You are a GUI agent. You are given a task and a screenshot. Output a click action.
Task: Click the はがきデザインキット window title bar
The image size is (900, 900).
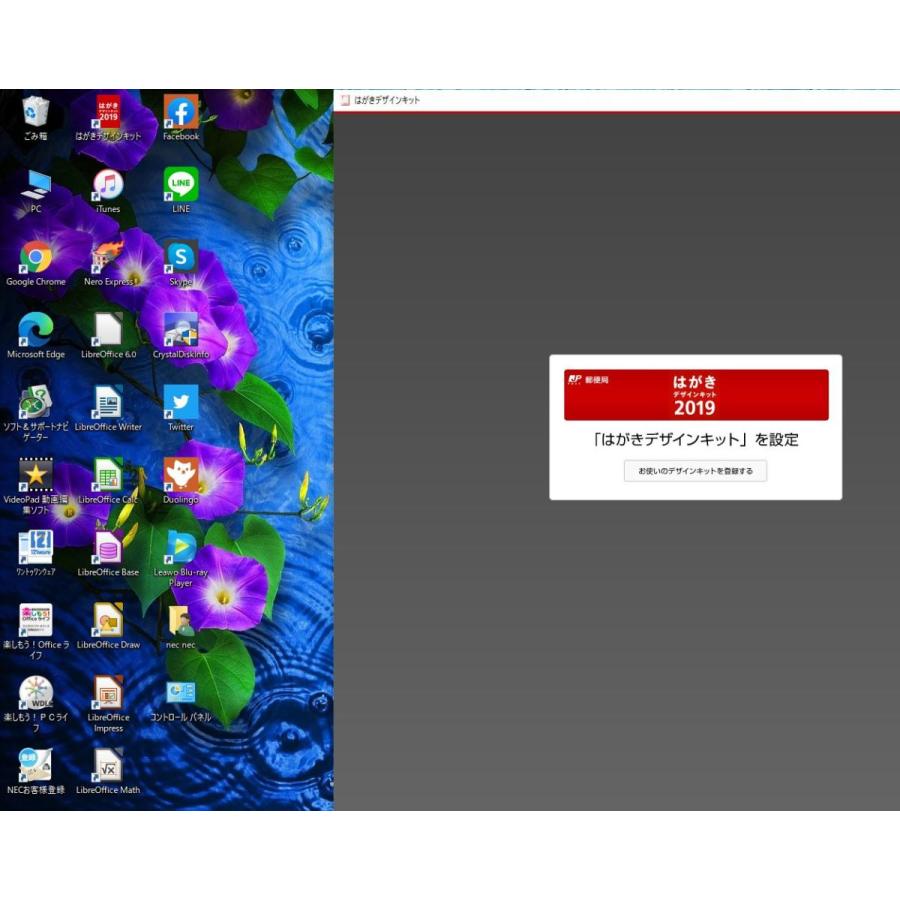pos(600,100)
